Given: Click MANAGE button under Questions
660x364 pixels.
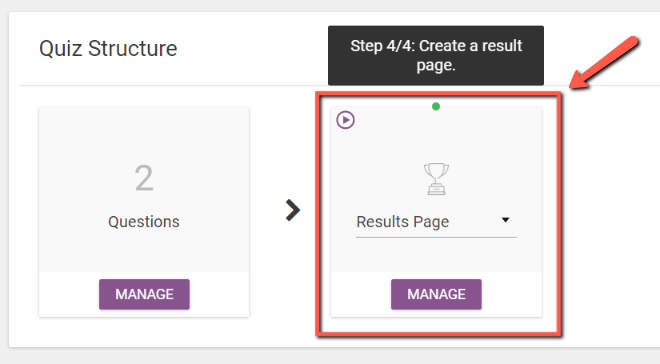Looking at the screenshot, I should coord(144,294).
